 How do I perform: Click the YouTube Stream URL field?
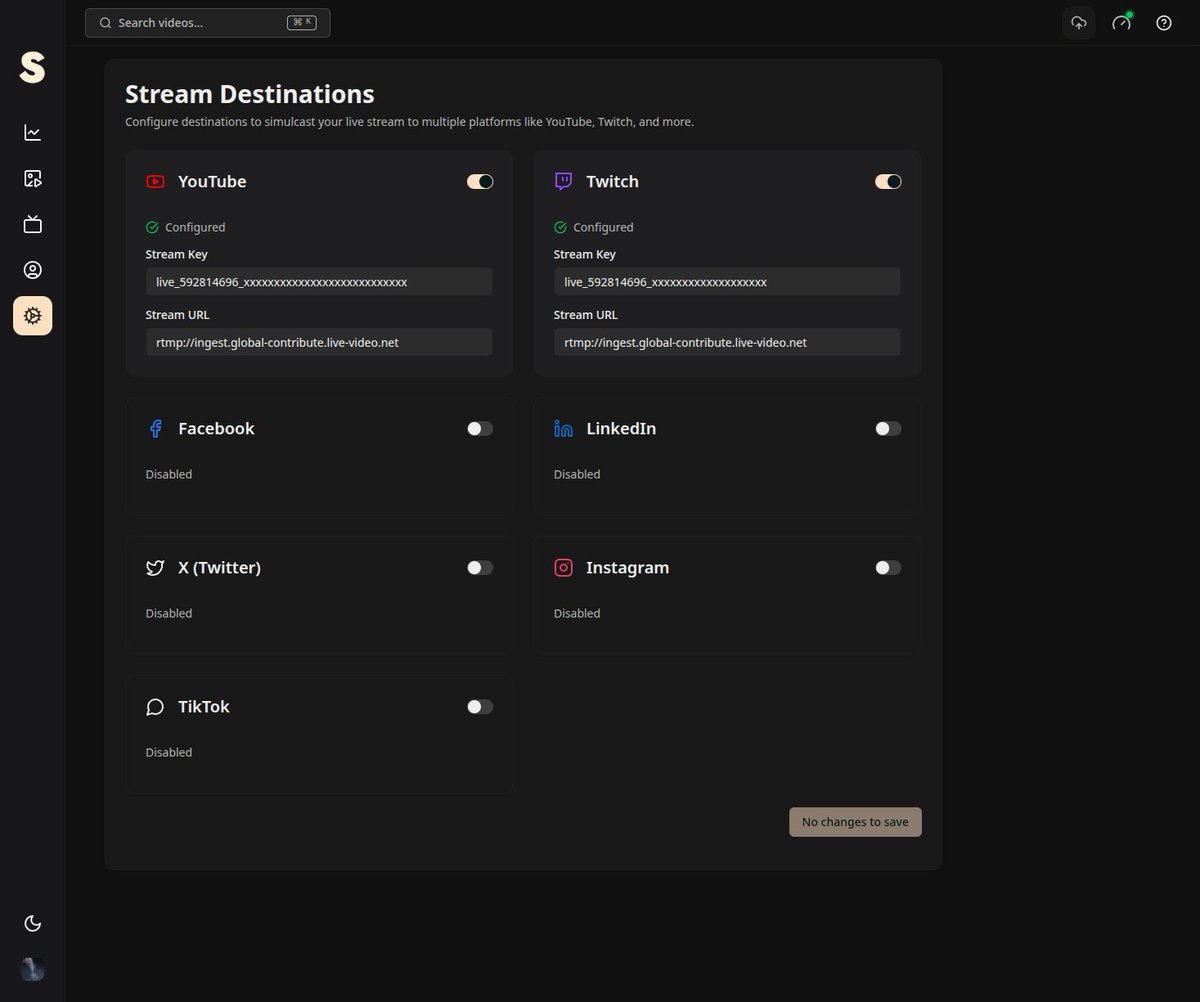[x=319, y=342]
